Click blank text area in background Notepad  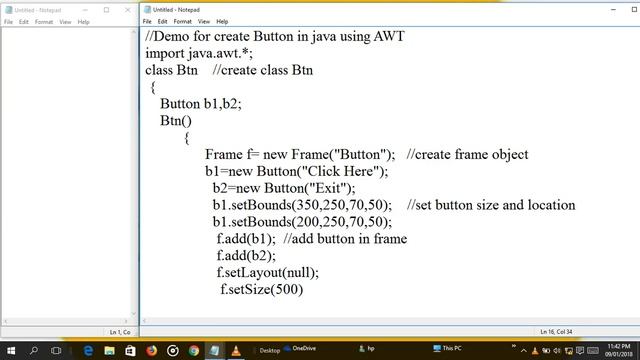click(x=65, y=171)
